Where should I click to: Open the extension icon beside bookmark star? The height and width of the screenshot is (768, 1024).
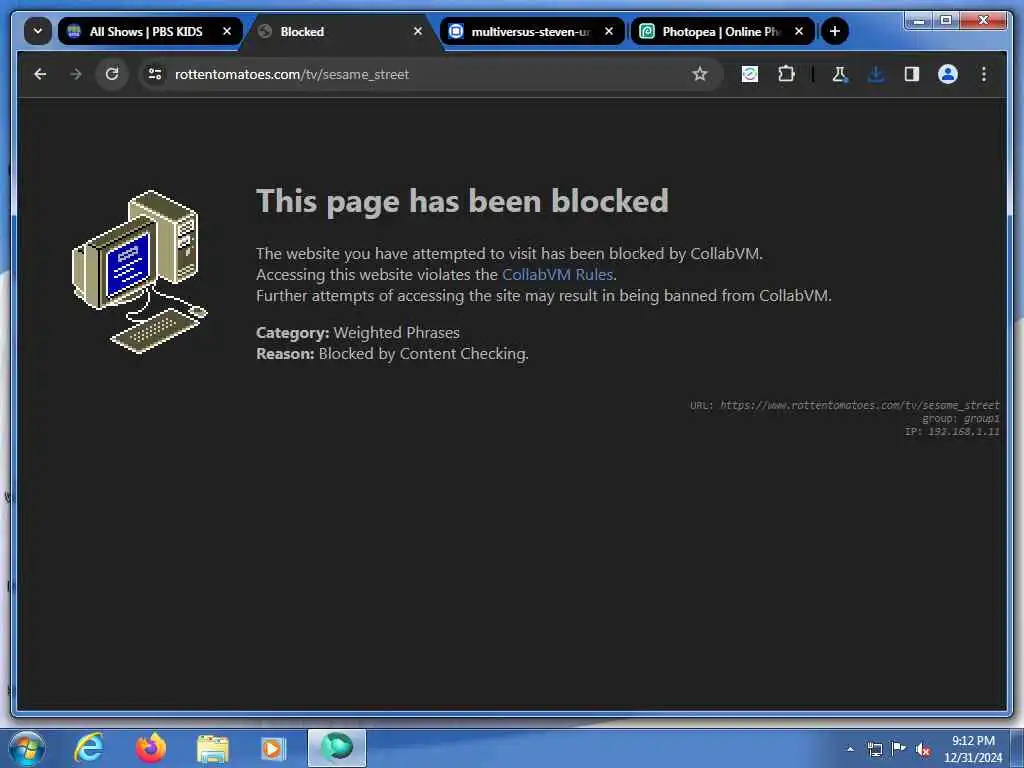coord(750,74)
